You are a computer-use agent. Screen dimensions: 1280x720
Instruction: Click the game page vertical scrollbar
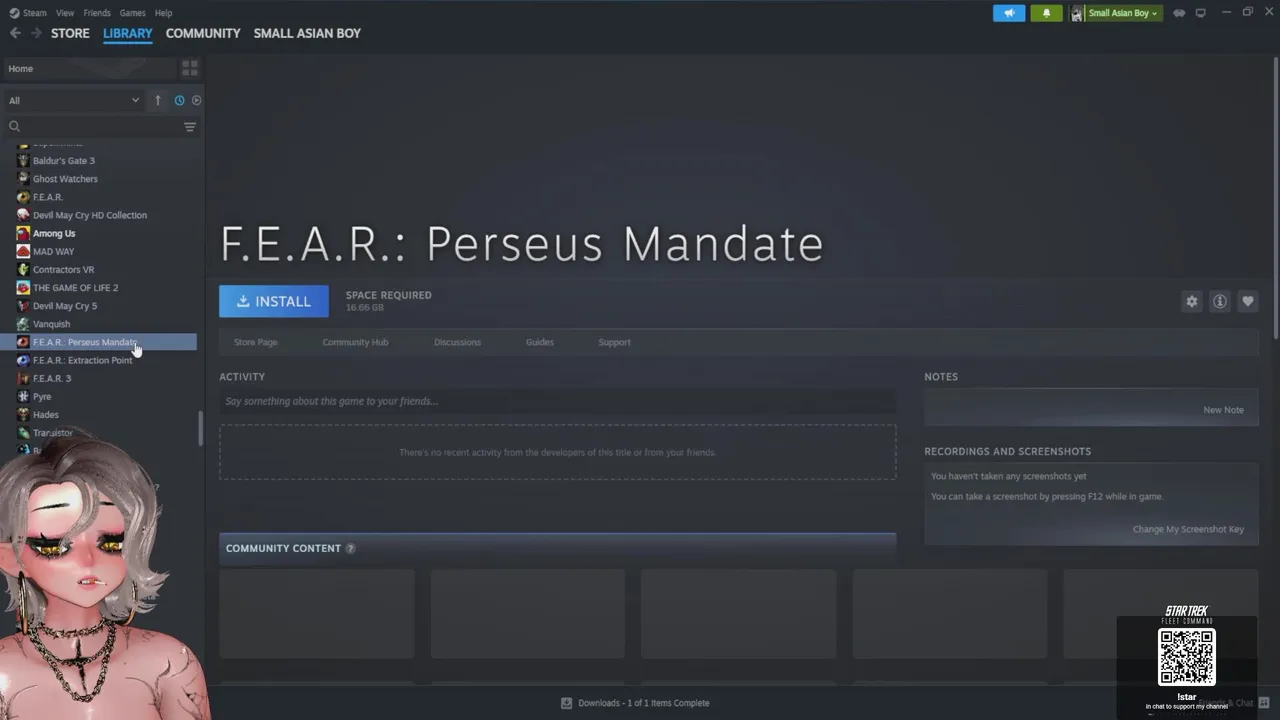[x=1275, y=200]
